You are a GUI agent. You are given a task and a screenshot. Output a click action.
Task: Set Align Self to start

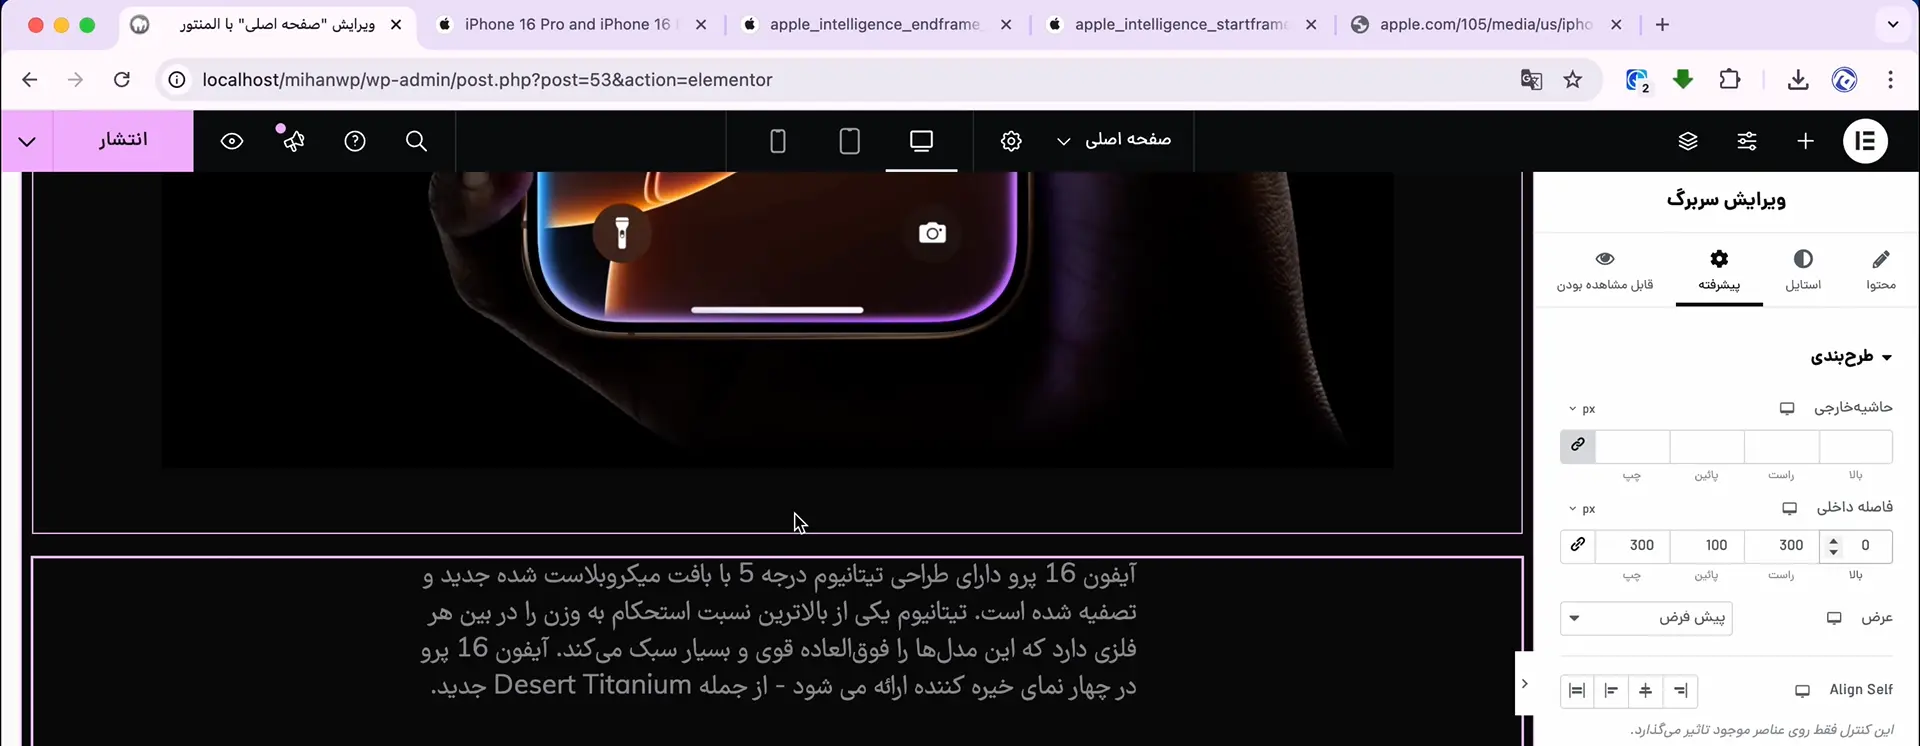tap(1680, 691)
